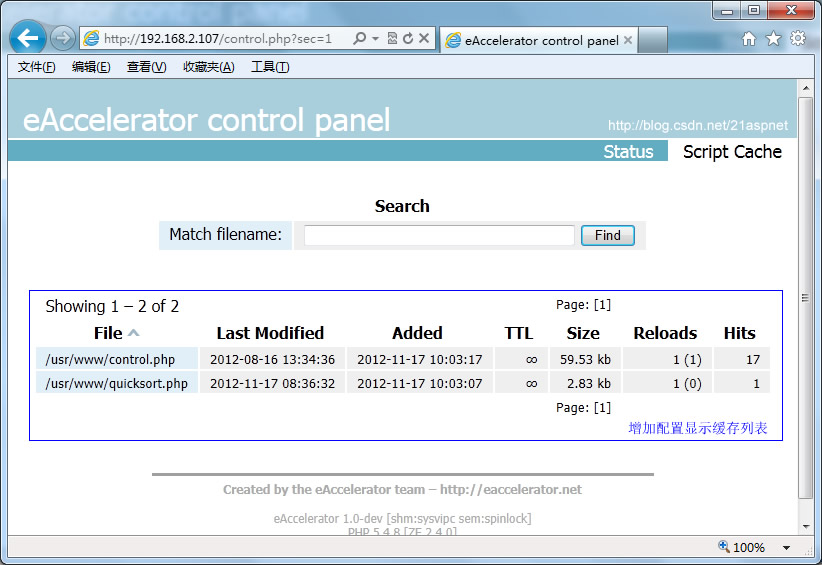Open the 工具(T) menu
This screenshot has width=822, height=565.
(270, 67)
